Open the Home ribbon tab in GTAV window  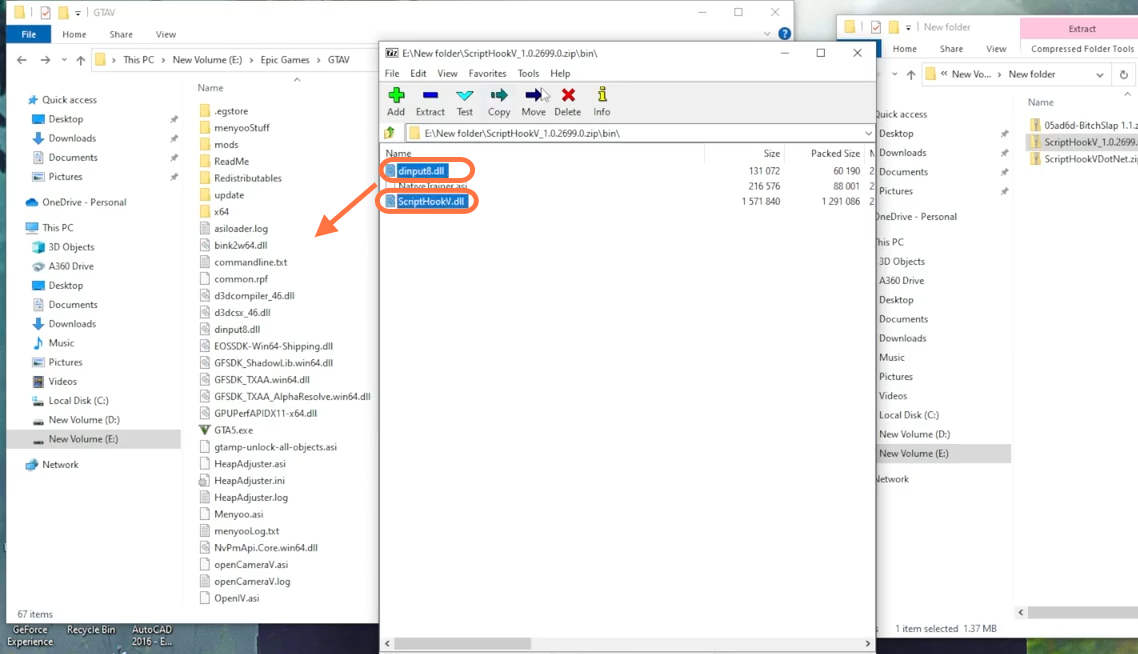point(74,34)
